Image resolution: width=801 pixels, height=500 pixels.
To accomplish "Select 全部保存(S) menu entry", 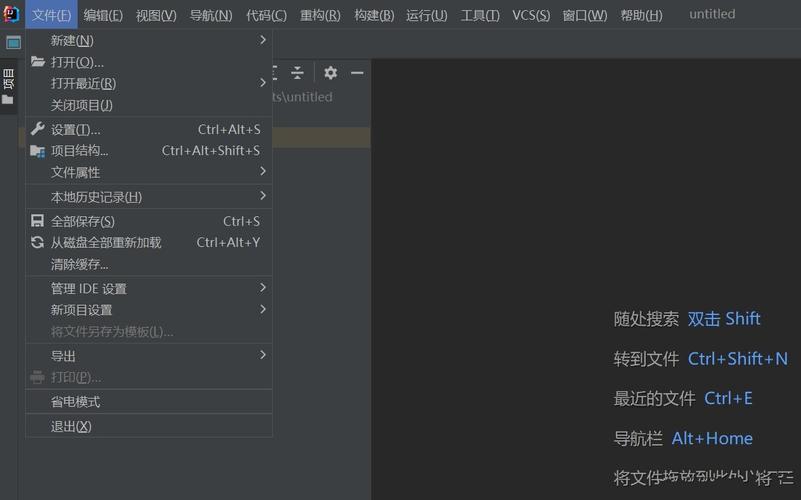I will (x=149, y=221).
